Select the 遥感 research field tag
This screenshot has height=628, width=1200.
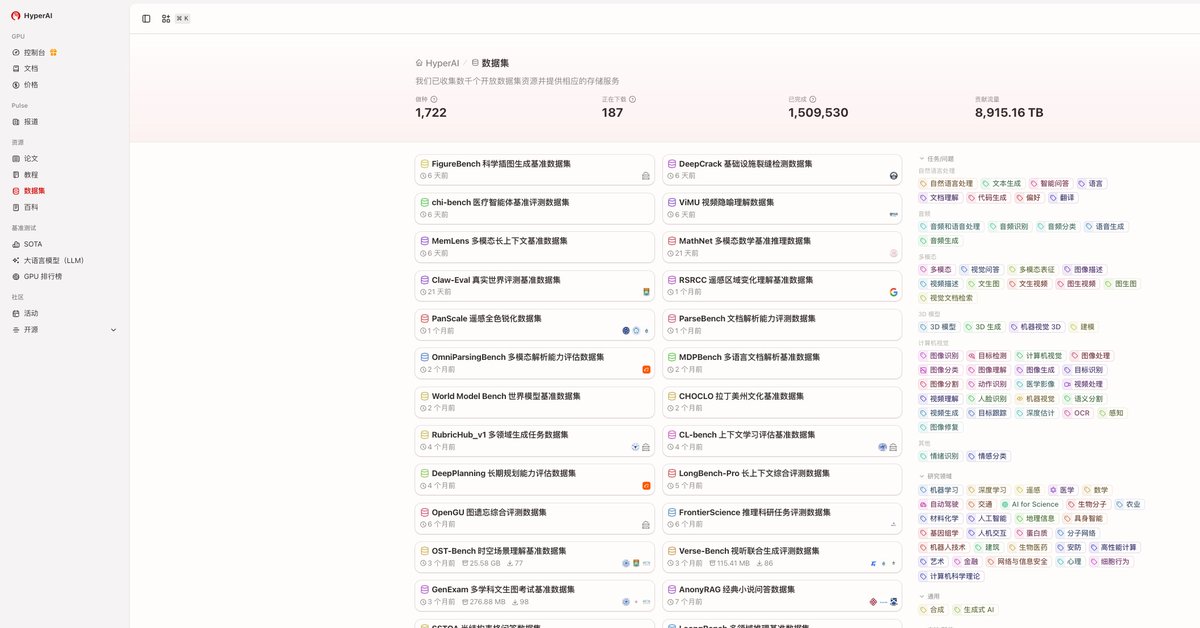1028,490
